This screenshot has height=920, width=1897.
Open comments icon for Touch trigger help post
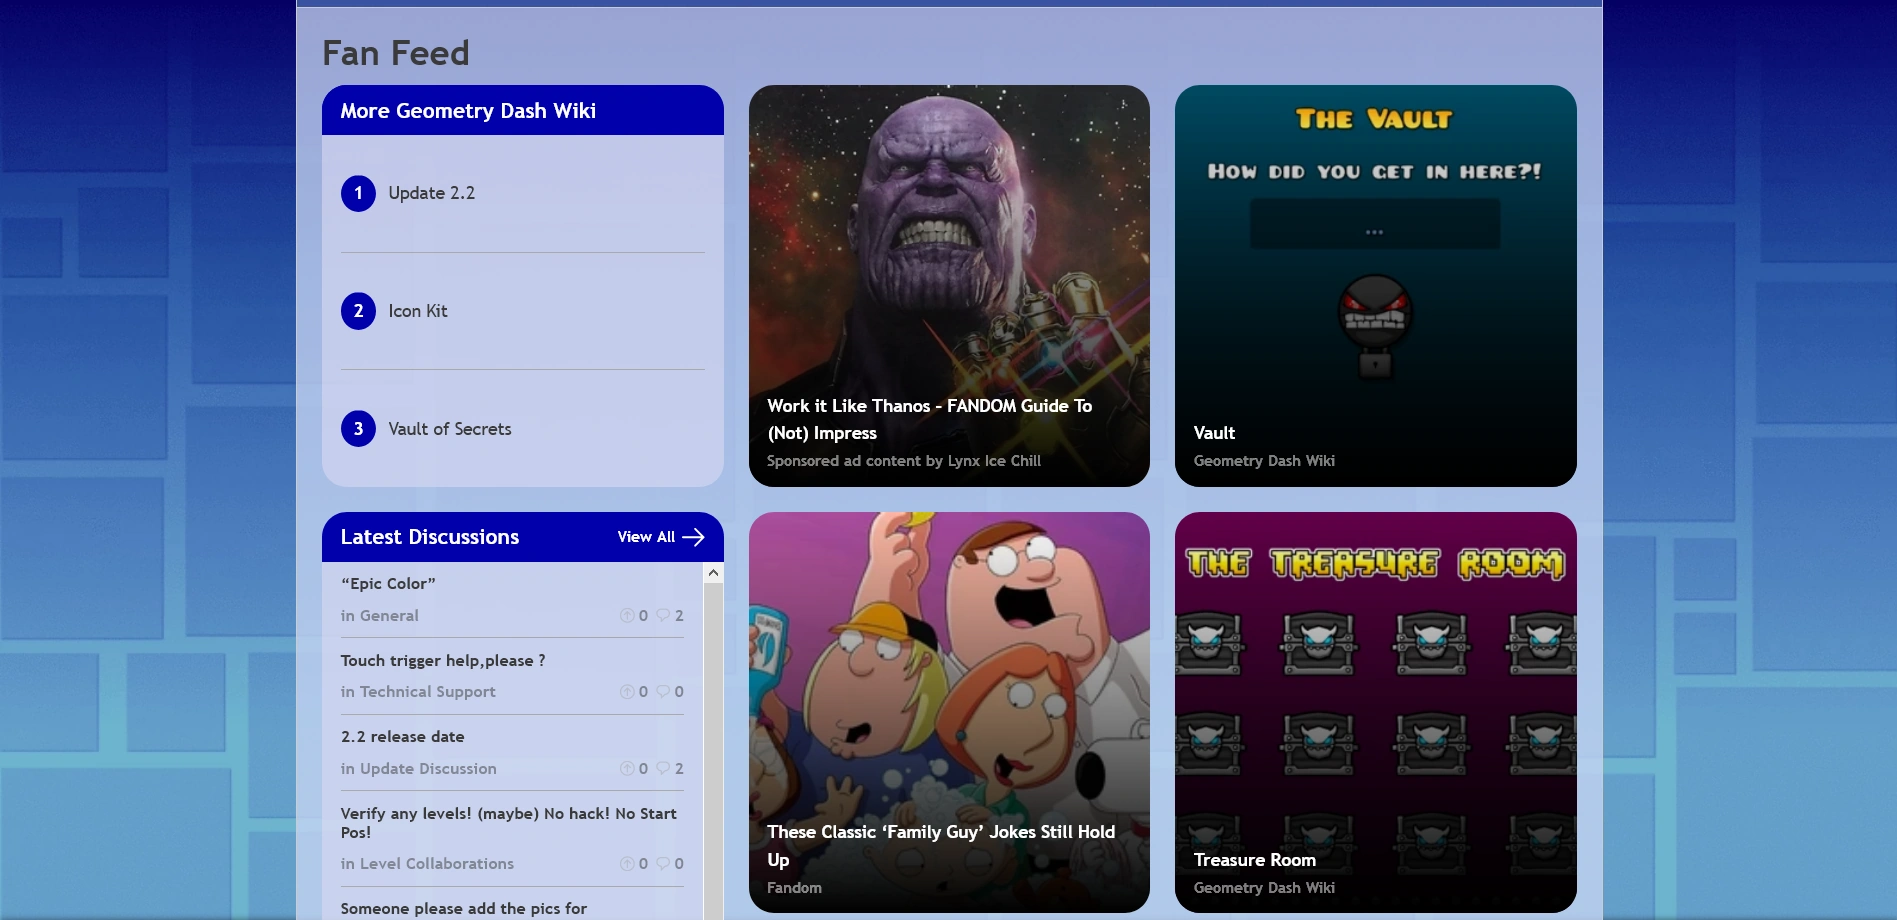click(x=663, y=692)
